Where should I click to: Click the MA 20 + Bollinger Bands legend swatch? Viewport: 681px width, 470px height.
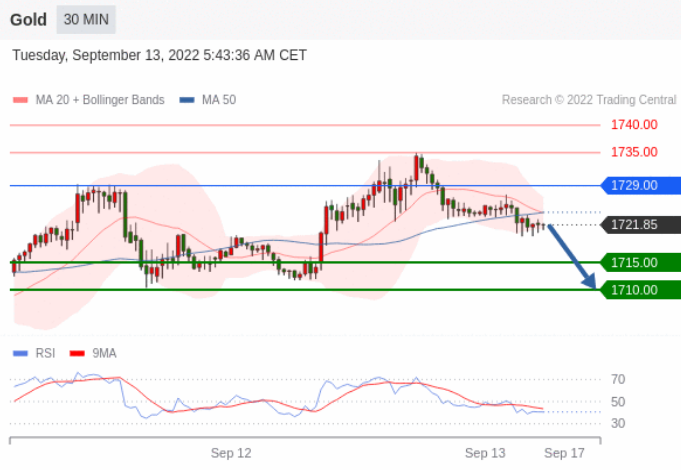point(20,100)
